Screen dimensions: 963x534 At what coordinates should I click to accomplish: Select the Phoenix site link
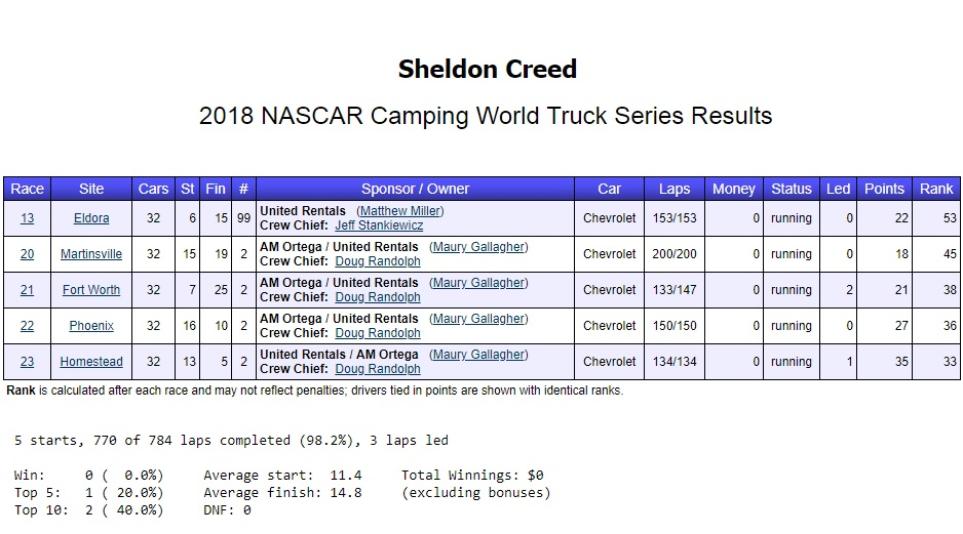coord(91,326)
